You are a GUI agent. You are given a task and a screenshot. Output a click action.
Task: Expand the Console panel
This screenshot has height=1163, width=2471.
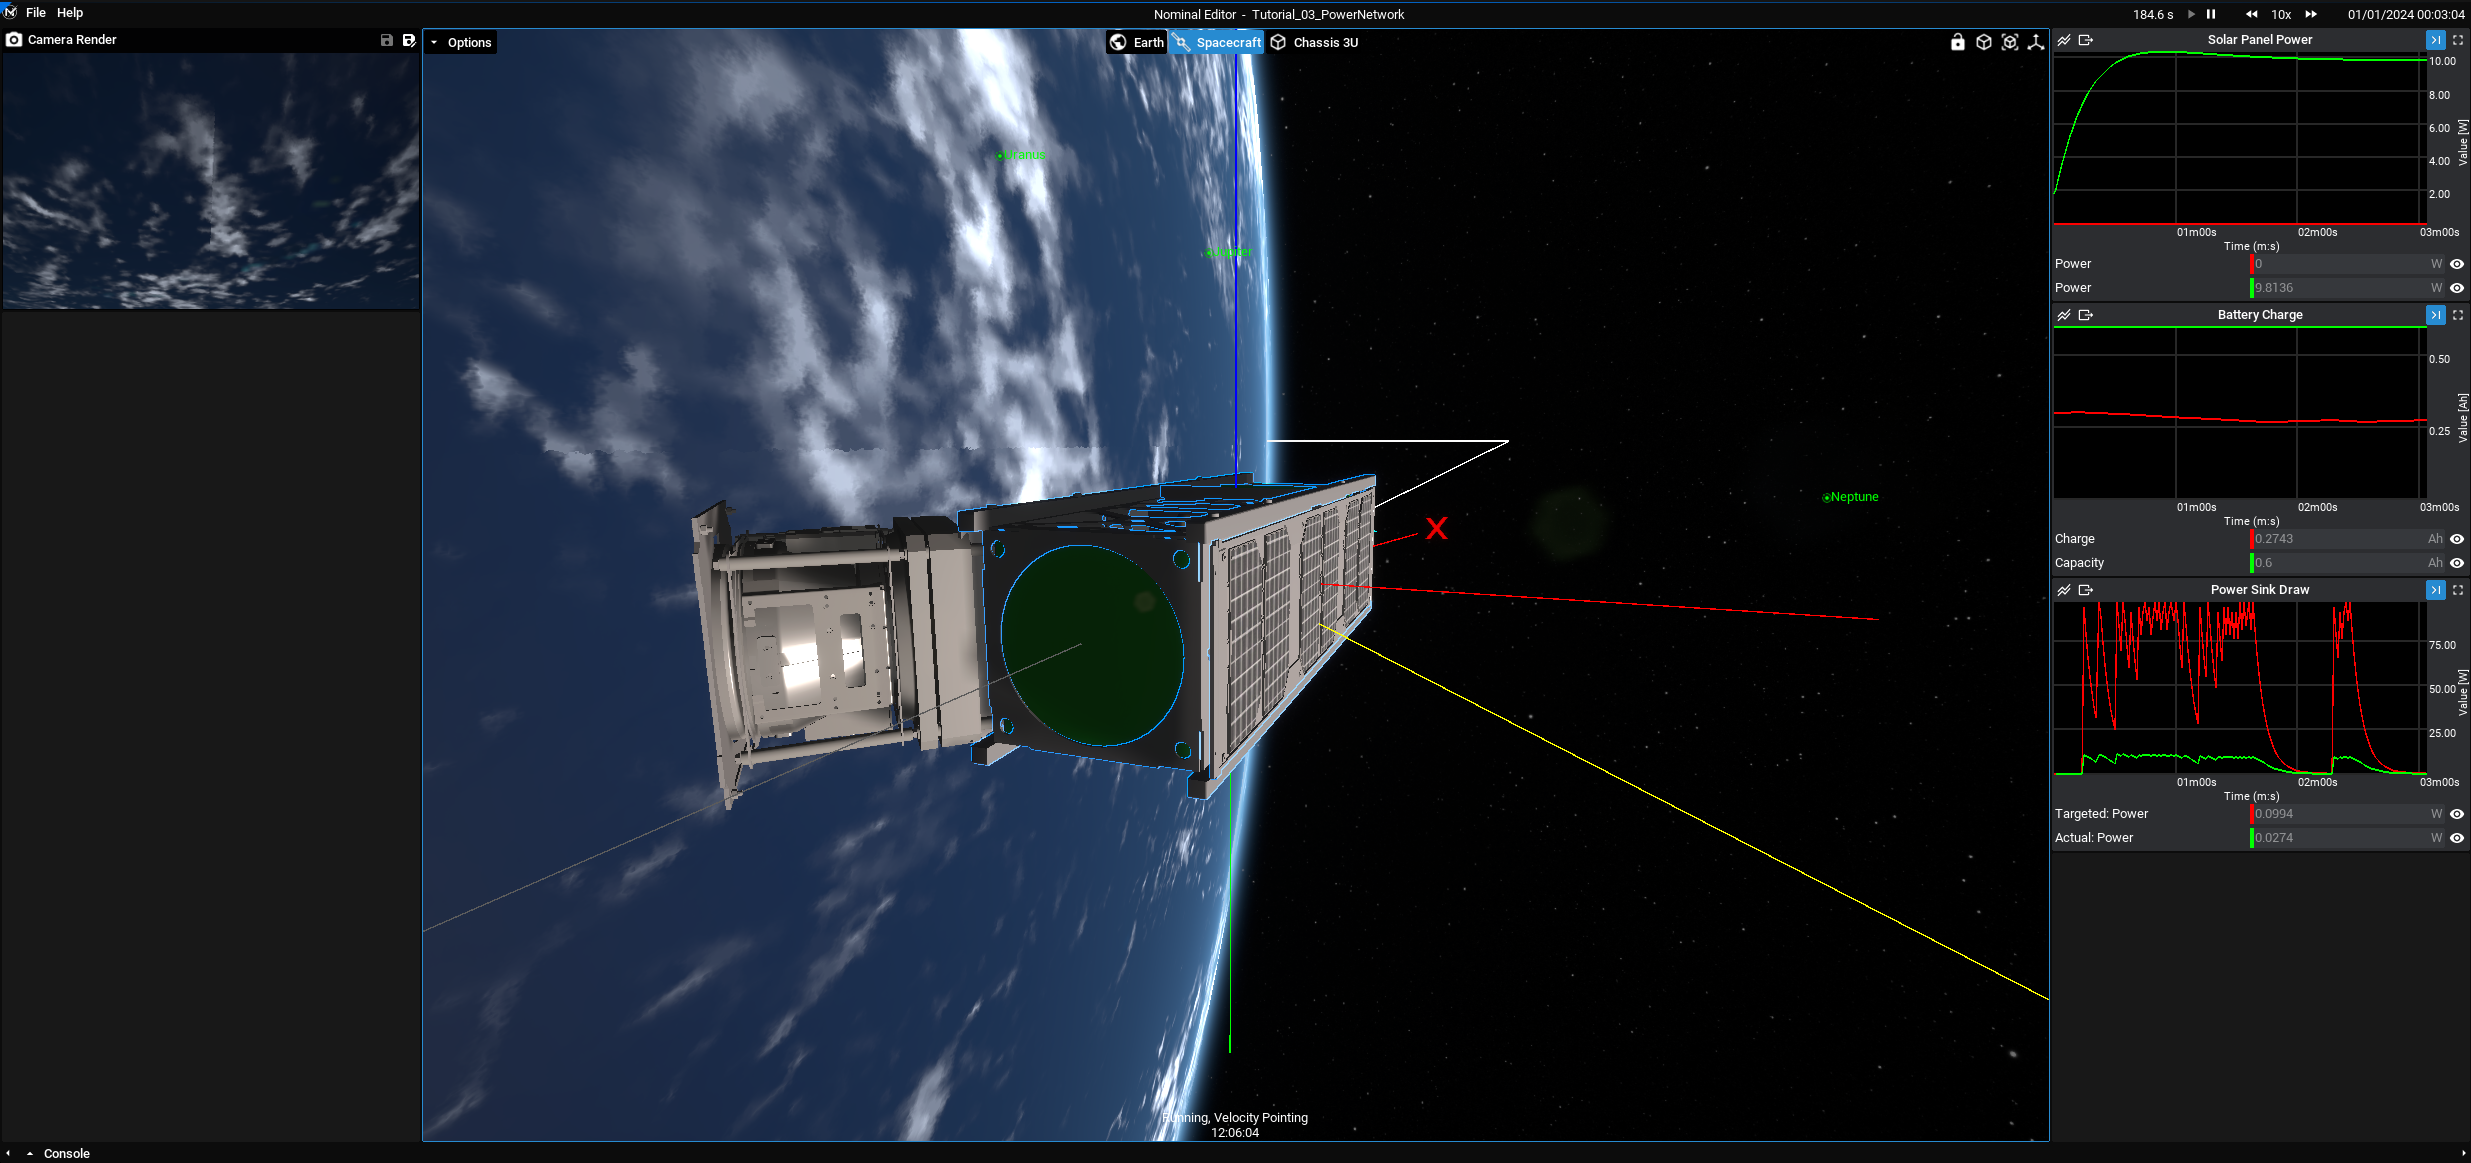[x=30, y=1153]
